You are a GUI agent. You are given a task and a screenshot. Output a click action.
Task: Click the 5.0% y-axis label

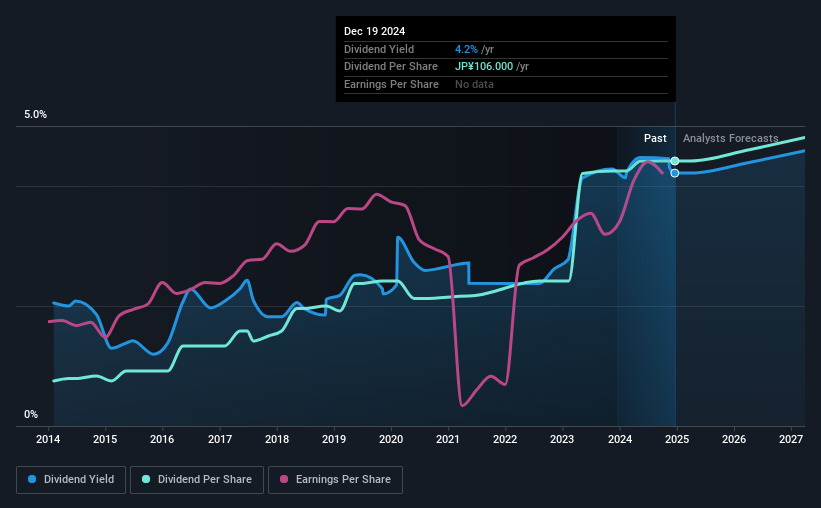click(x=36, y=115)
